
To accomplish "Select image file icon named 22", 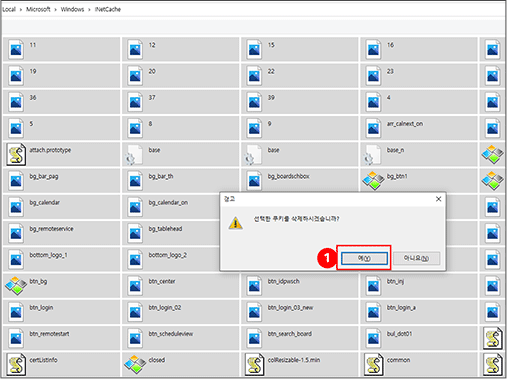I will [254, 76].
